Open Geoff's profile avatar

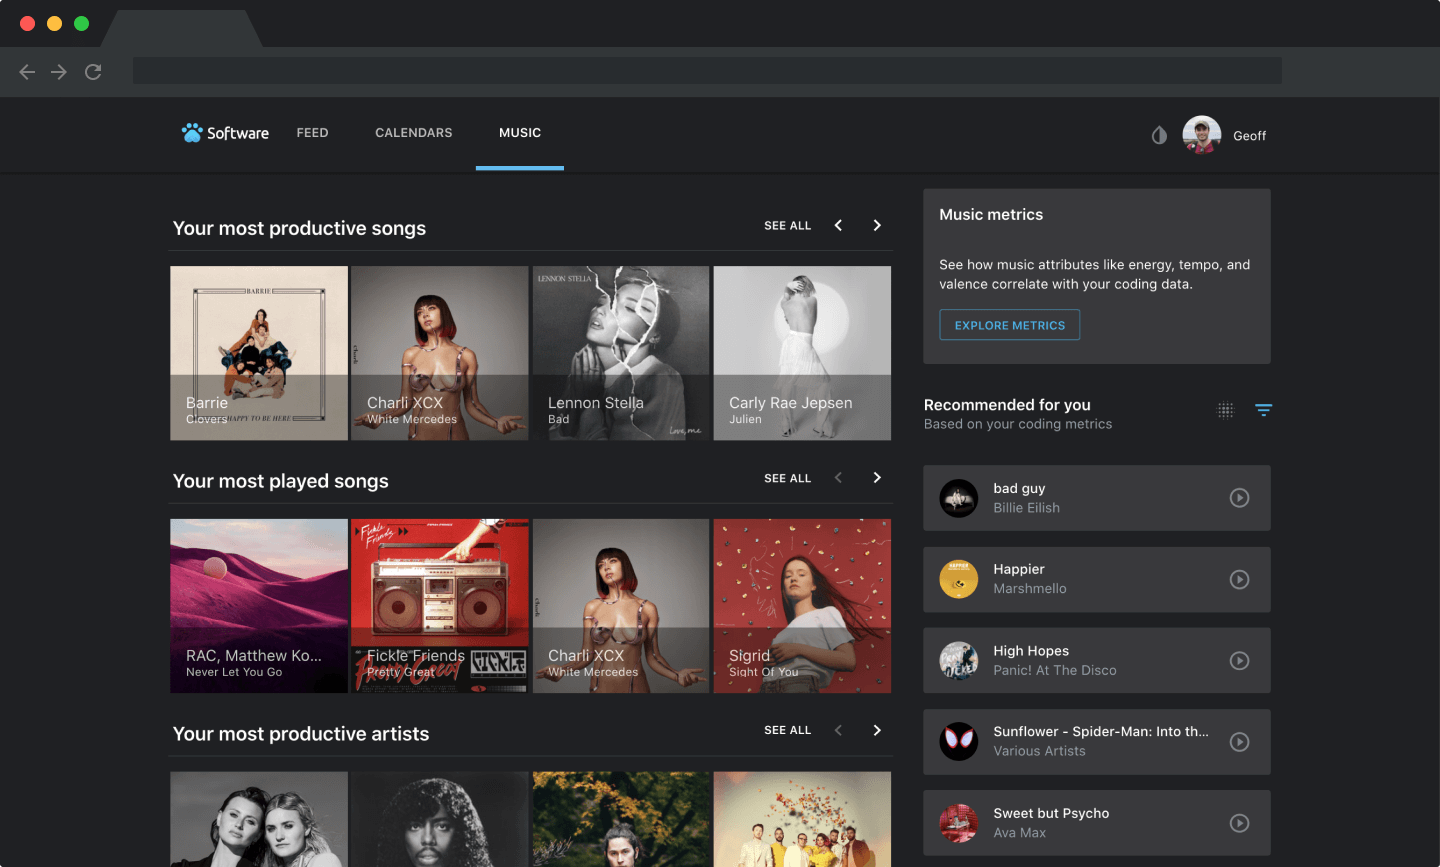(1200, 133)
